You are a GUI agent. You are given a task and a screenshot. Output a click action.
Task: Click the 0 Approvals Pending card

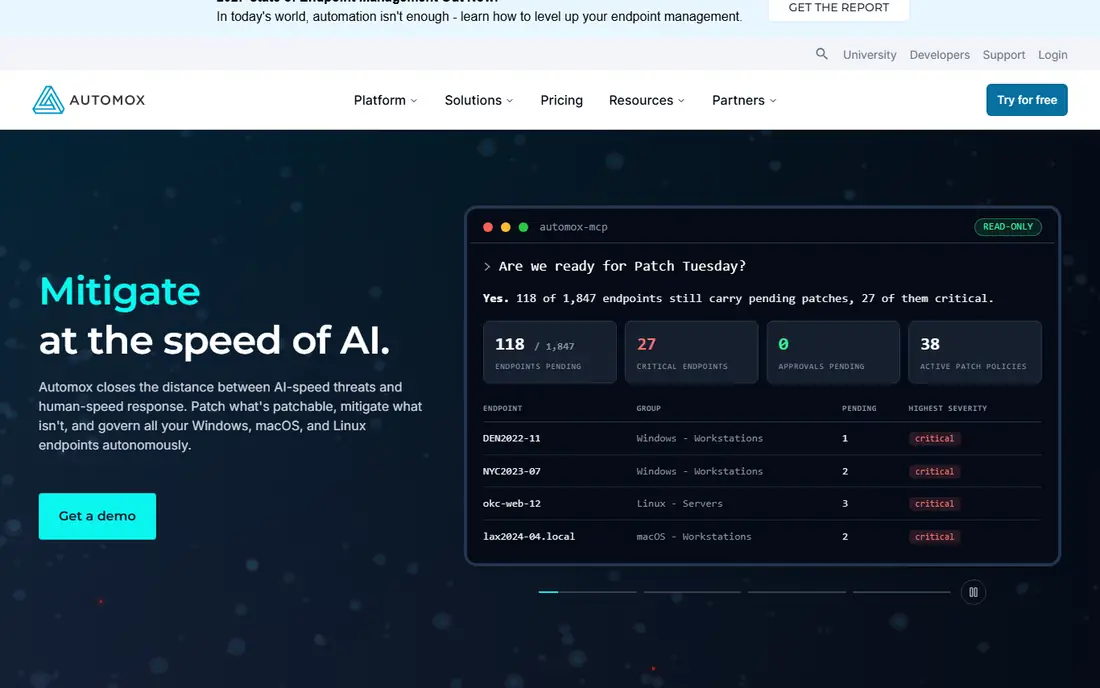point(833,352)
